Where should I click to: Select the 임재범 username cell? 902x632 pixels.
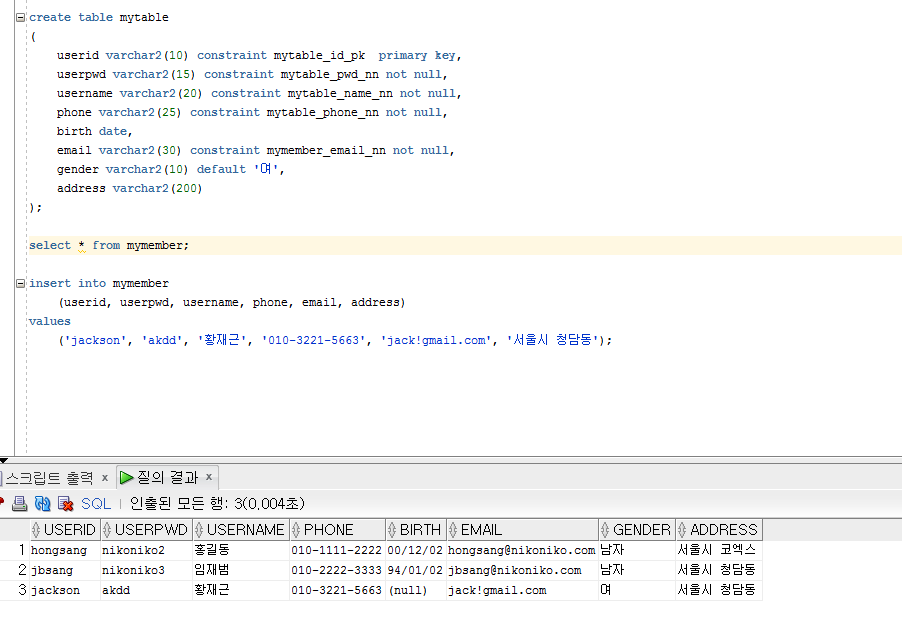(241, 570)
